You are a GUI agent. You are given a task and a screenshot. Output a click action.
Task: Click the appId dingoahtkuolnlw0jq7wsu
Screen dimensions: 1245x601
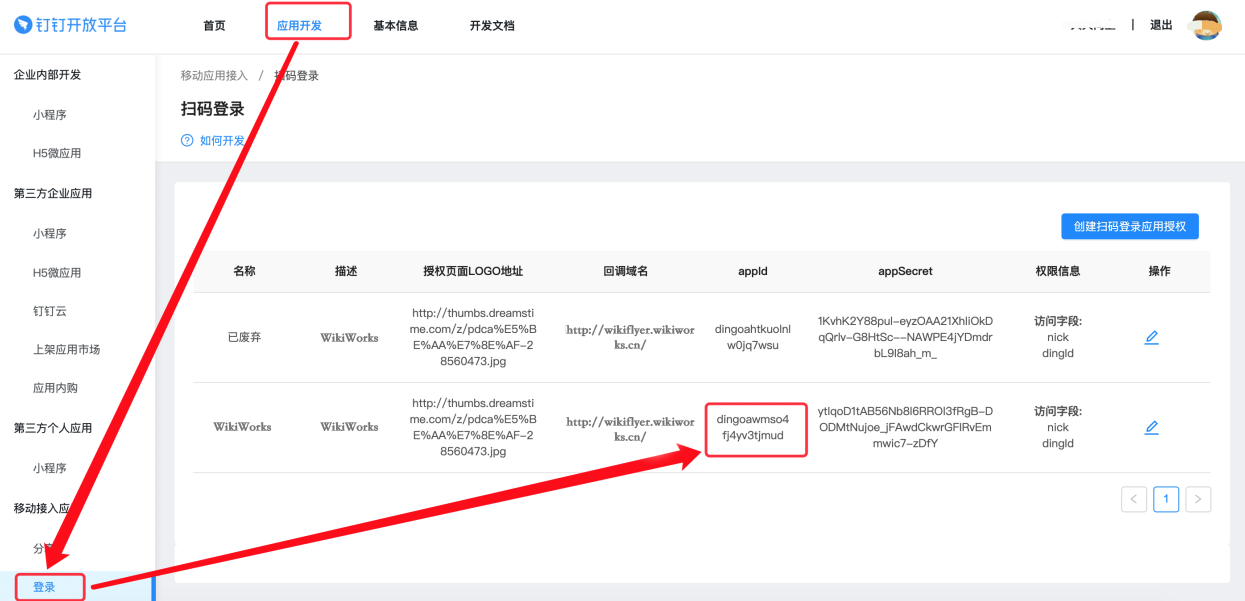[x=753, y=337]
